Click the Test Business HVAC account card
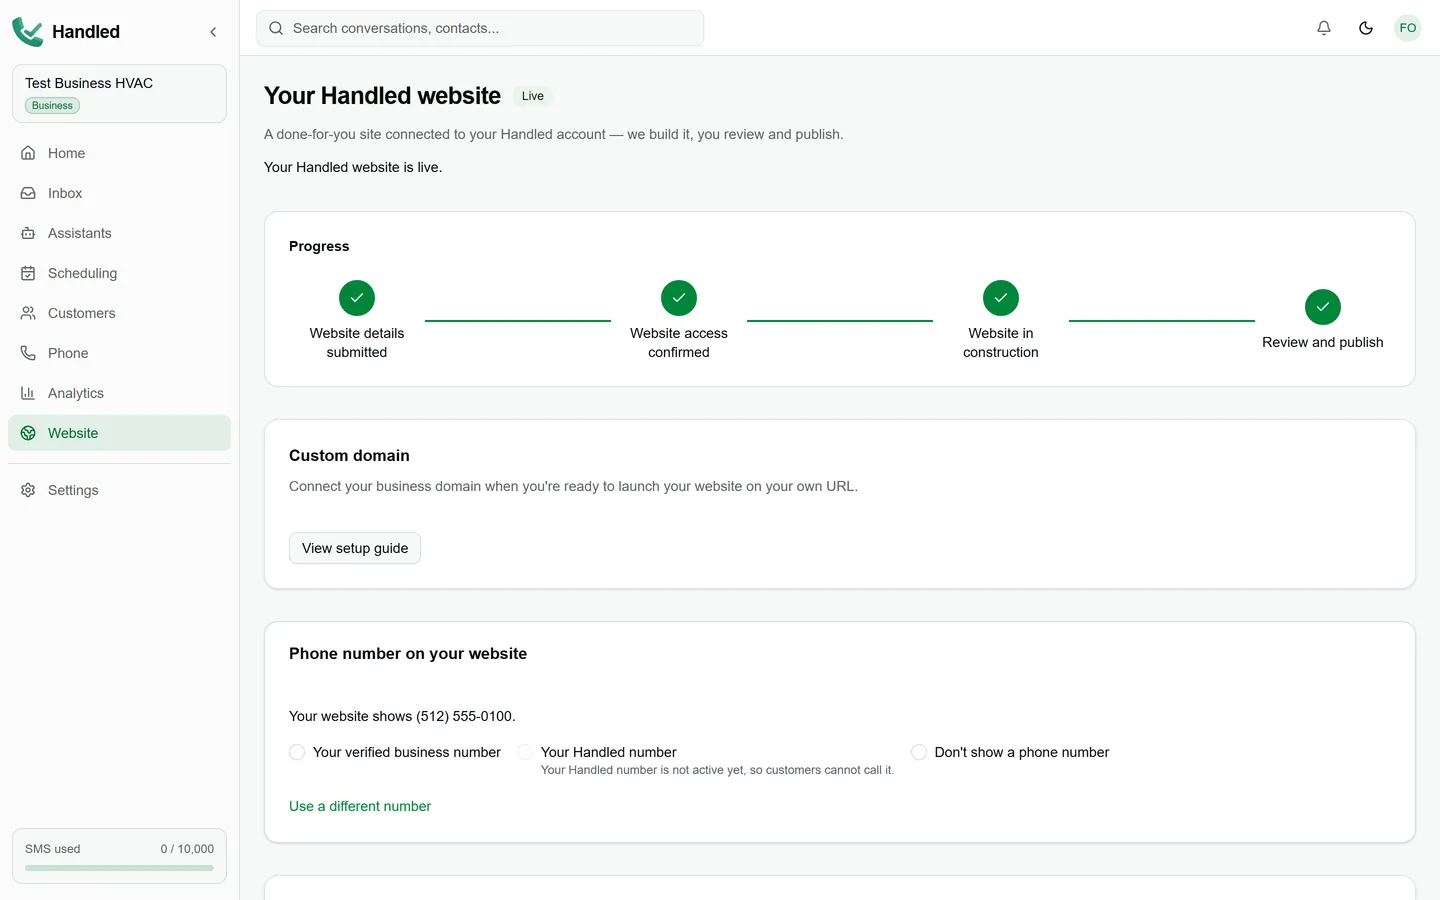The width and height of the screenshot is (1440, 900). 119,94
